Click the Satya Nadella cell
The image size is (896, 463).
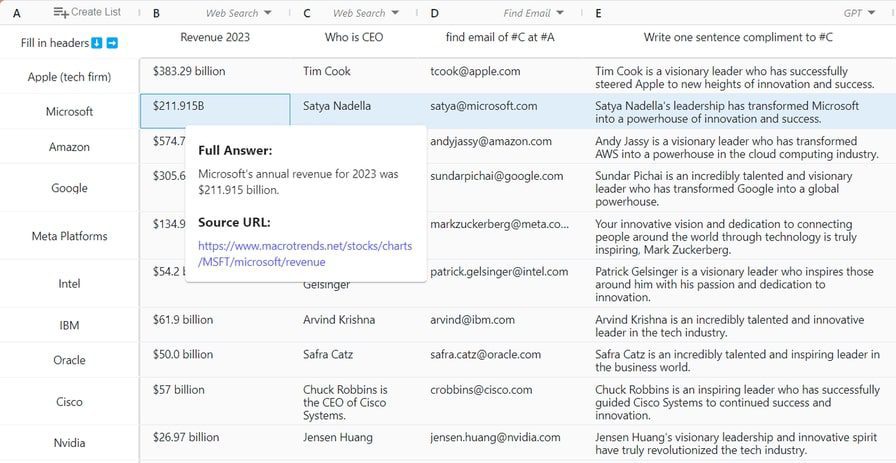tap(354, 111)
